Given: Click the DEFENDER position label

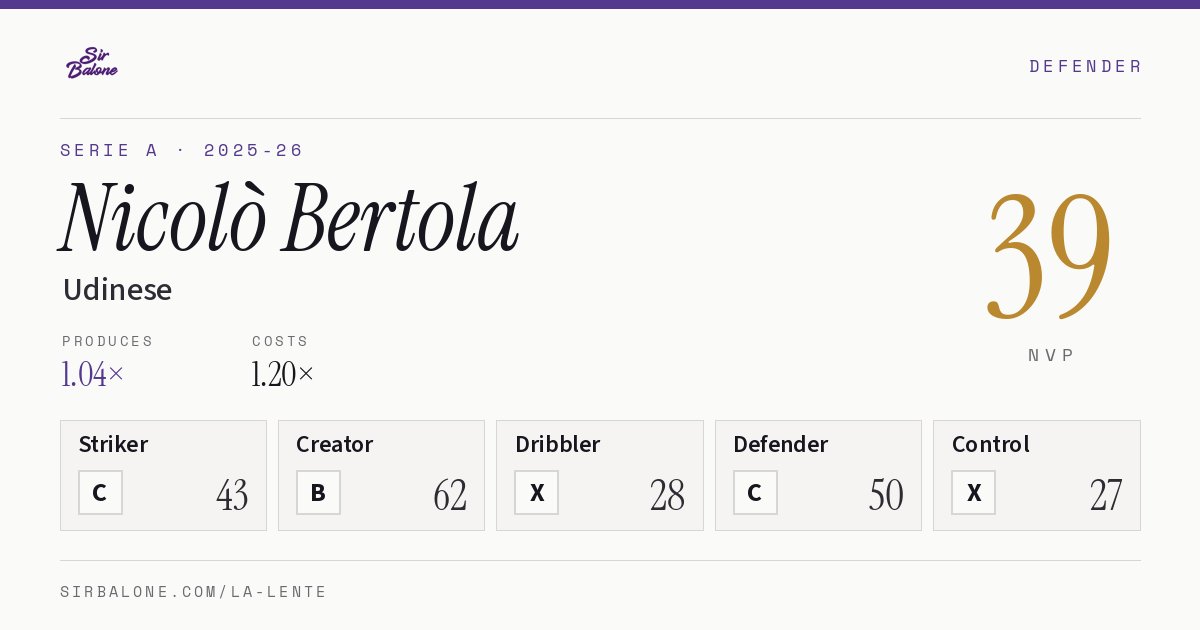Looking at the screenshot, I should [1085, 66].
